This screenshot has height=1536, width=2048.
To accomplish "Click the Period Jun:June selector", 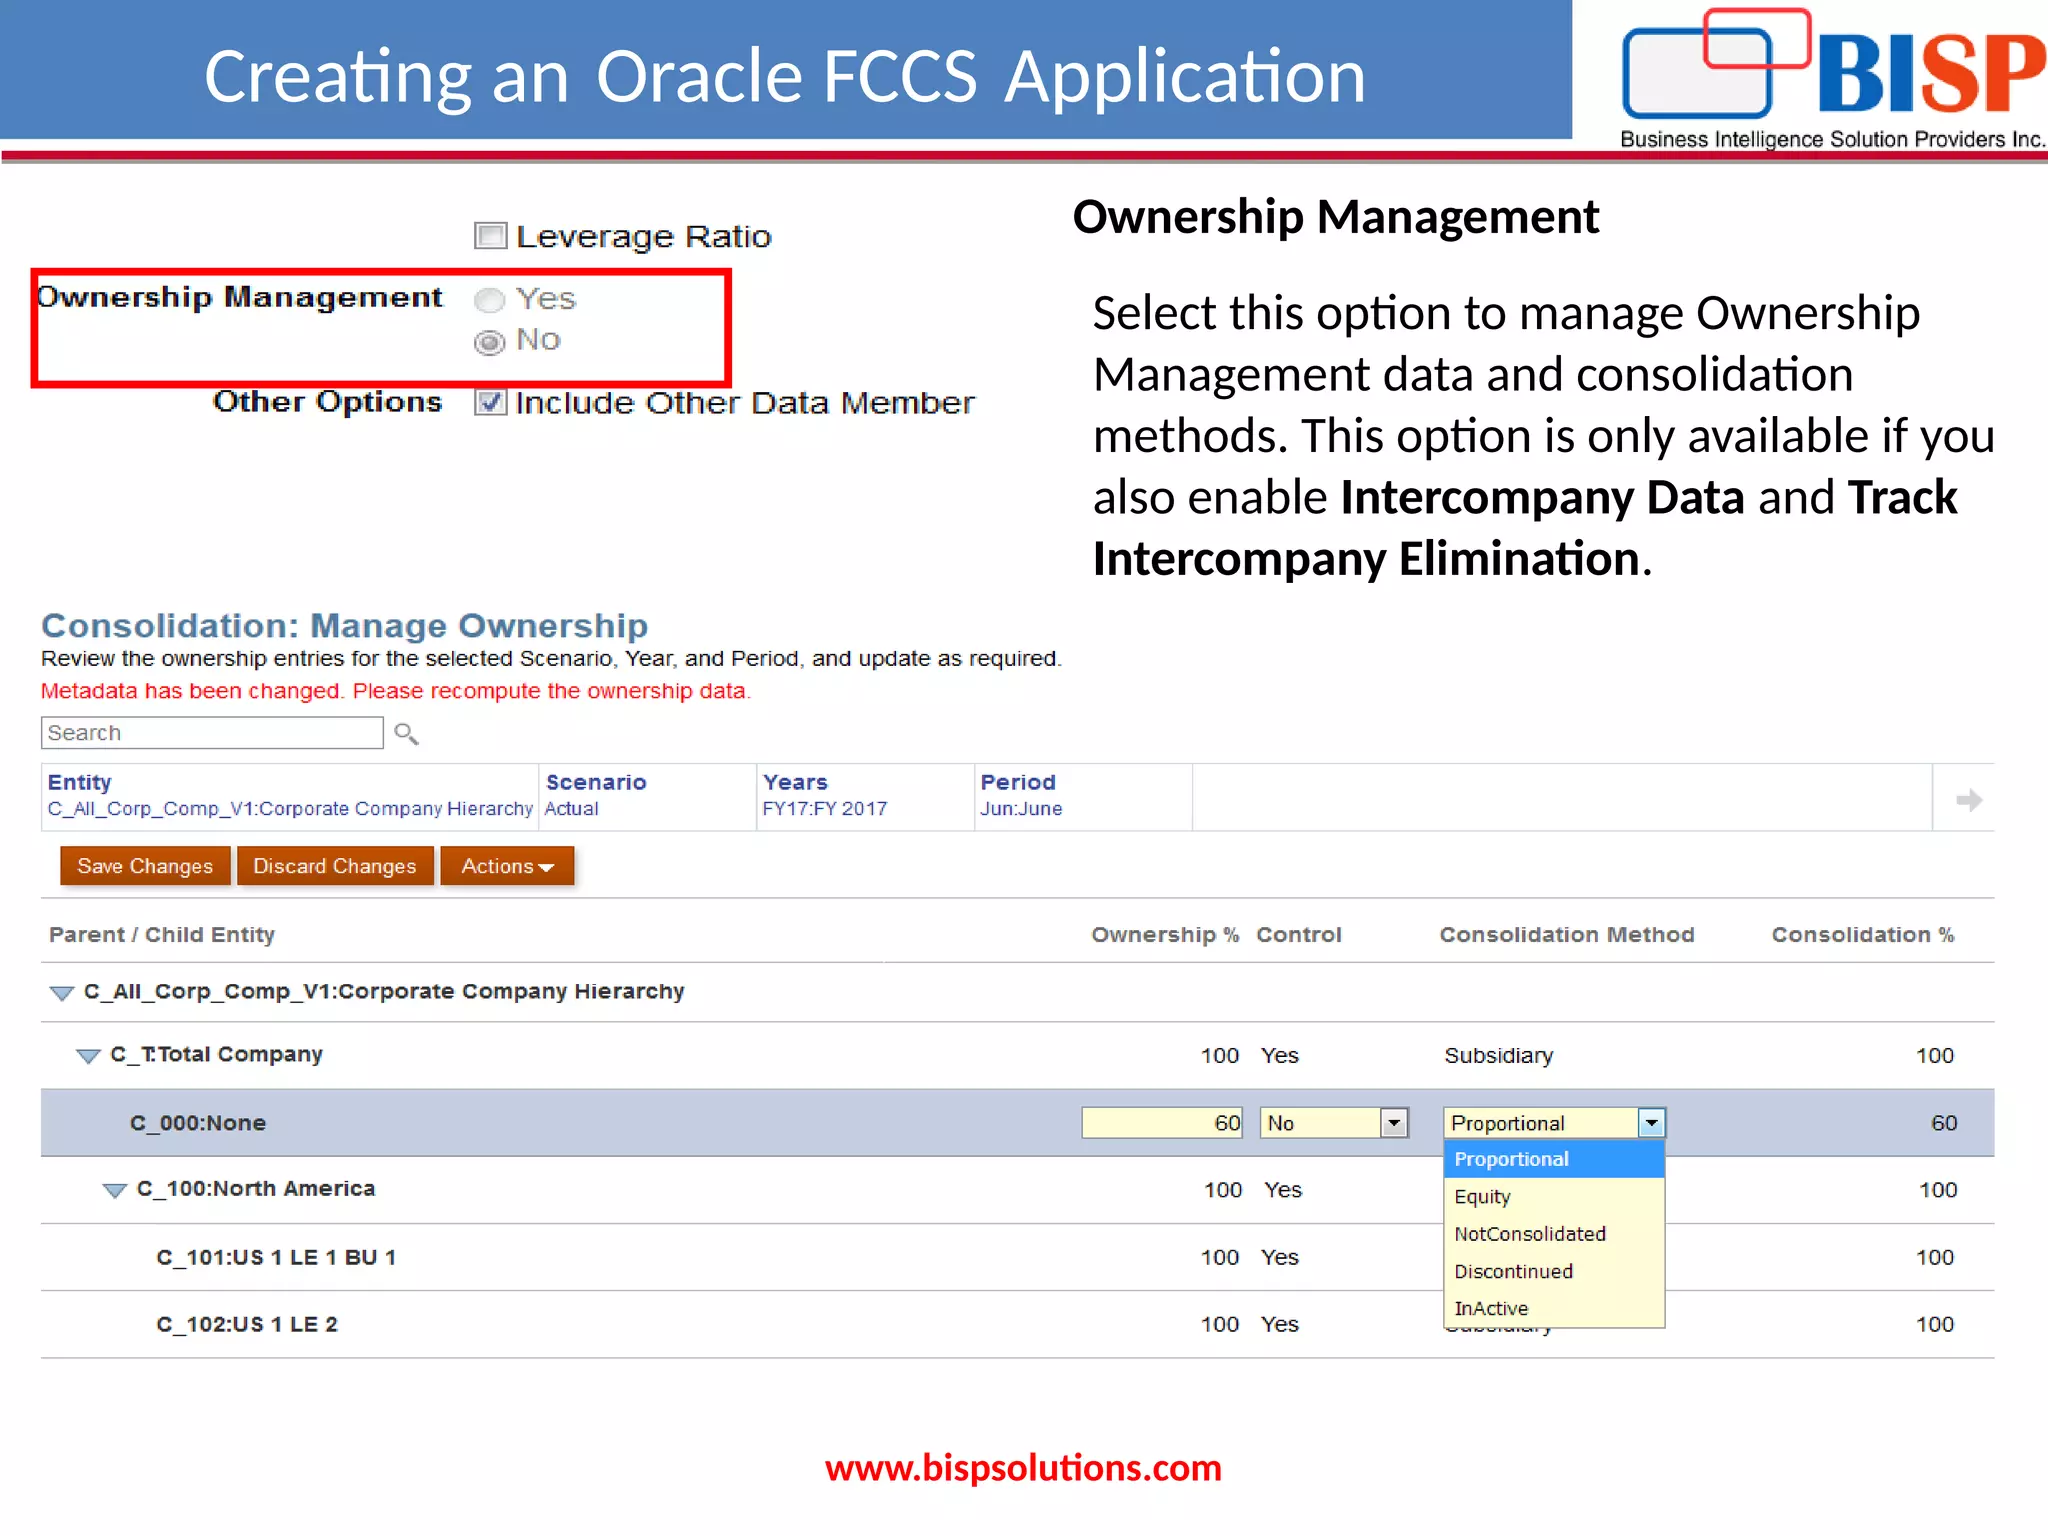I will 1084,796.
